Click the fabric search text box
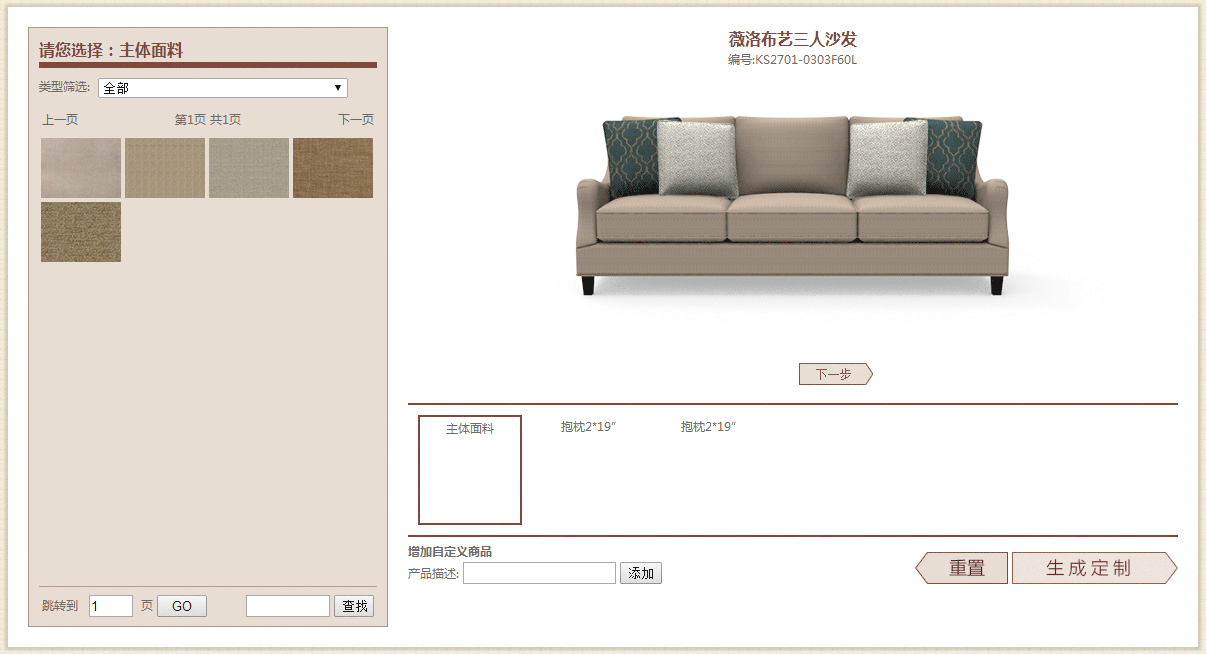 287,606
